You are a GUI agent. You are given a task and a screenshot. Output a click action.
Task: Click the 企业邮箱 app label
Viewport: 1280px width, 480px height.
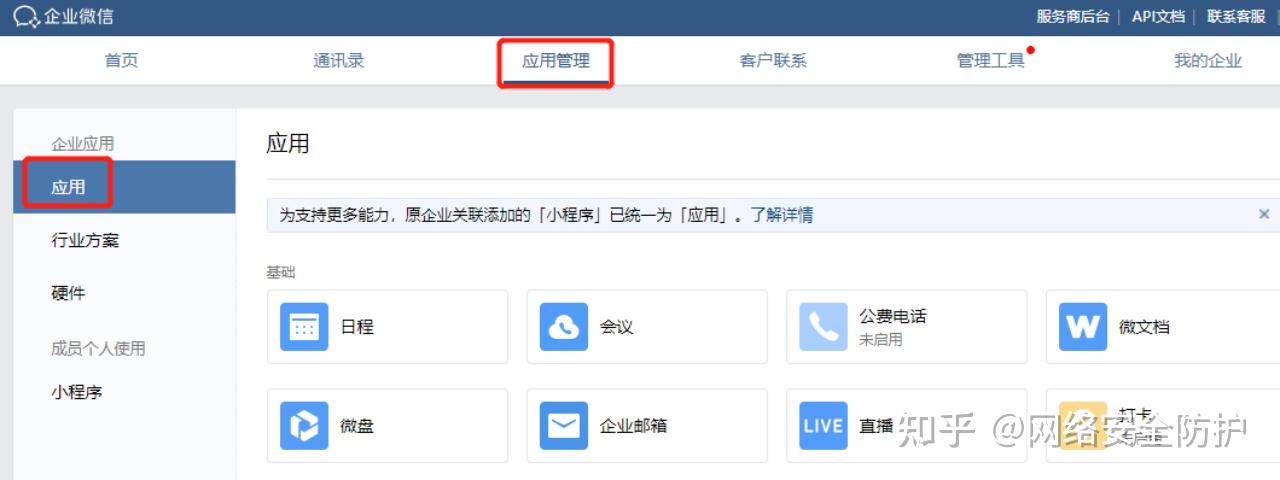point(633,426)
